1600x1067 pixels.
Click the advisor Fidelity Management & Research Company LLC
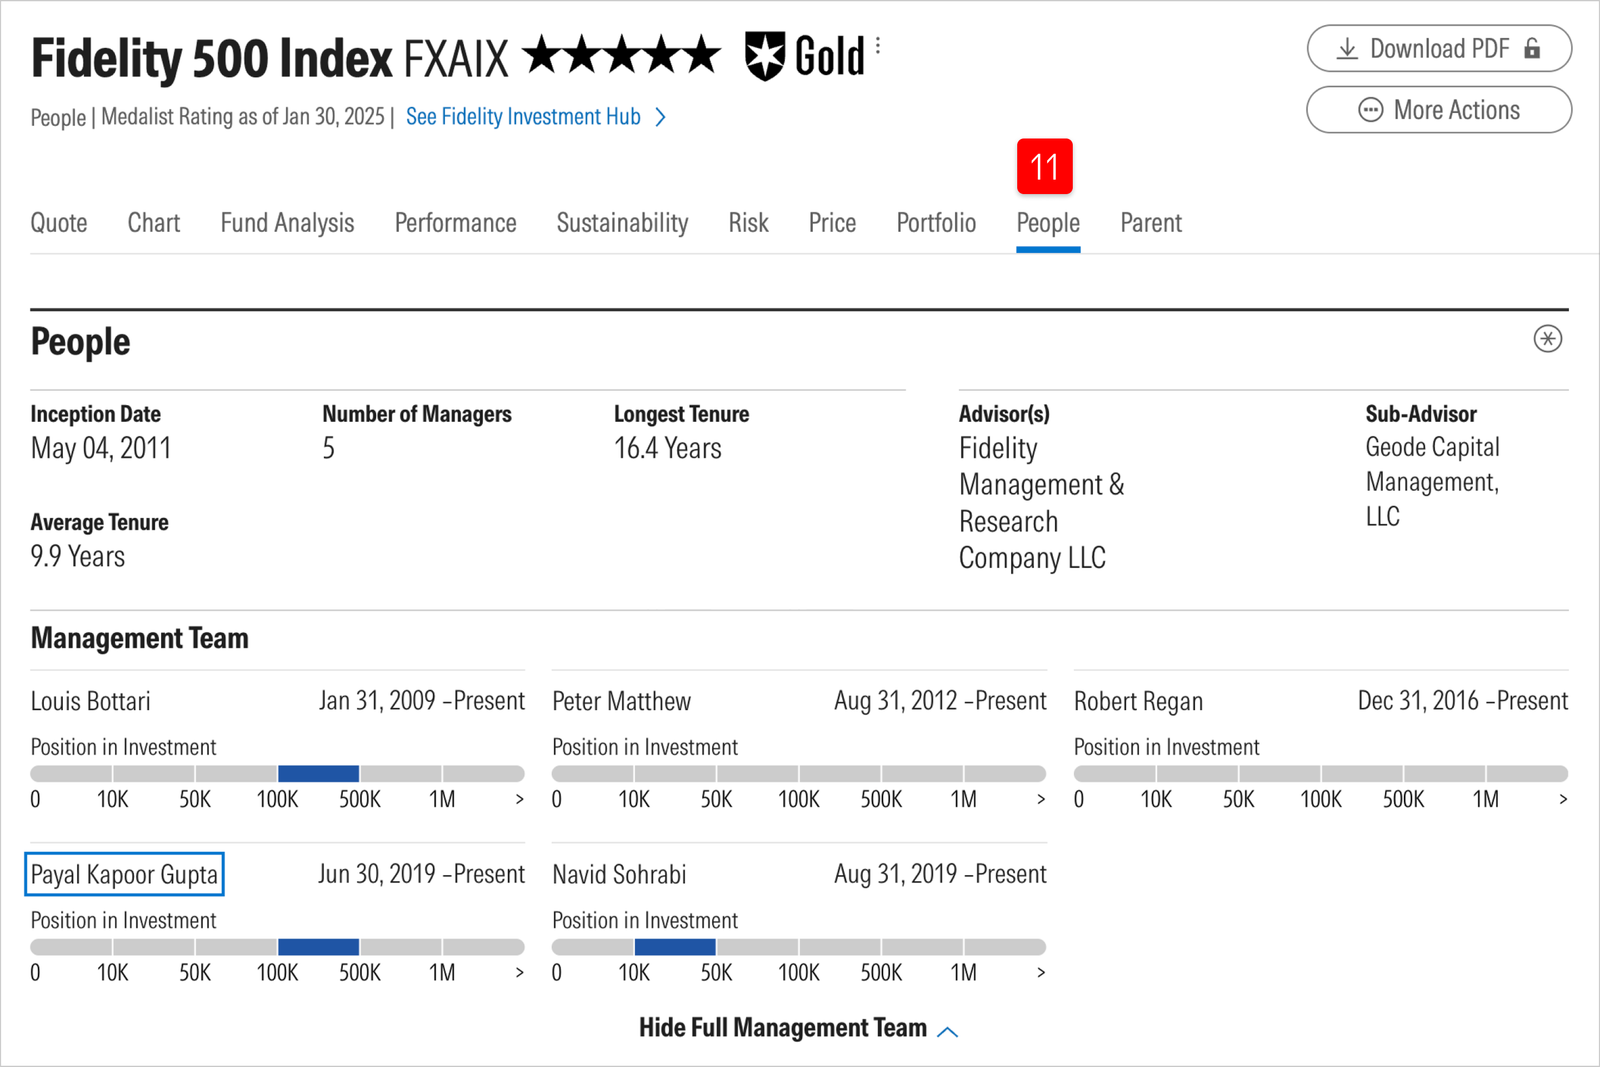pos(1042,503)
